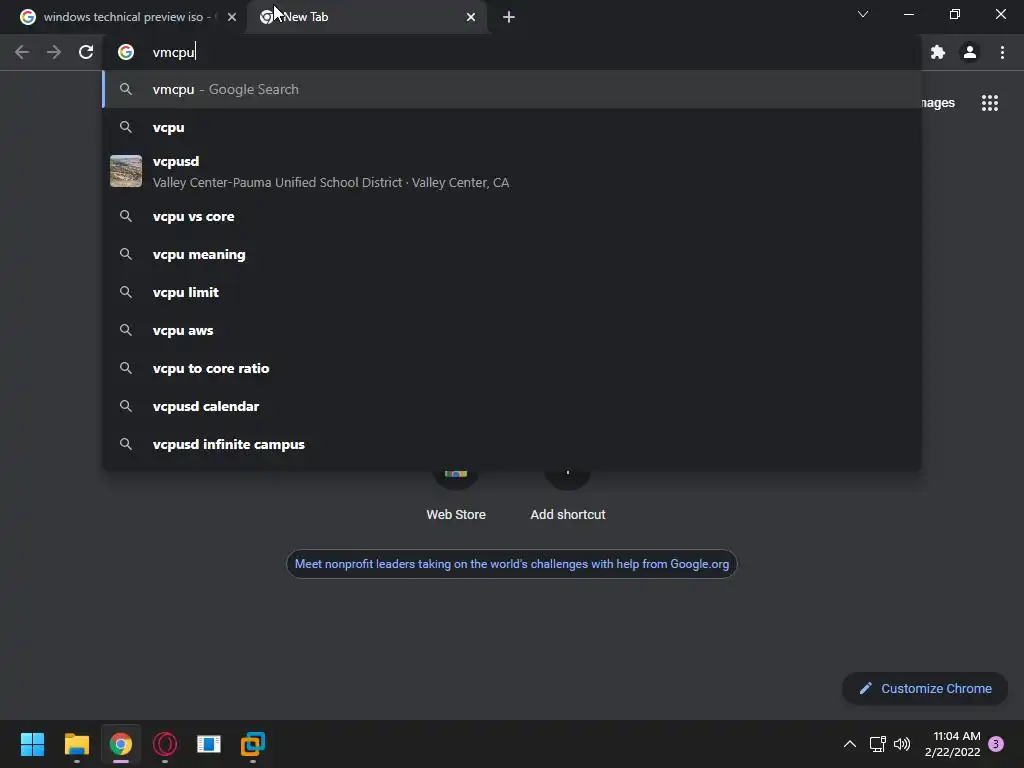Open the Chrome profile avatar icon
Image resolution: width=1024 pixels, height=768 pixels.
(970, 52)
